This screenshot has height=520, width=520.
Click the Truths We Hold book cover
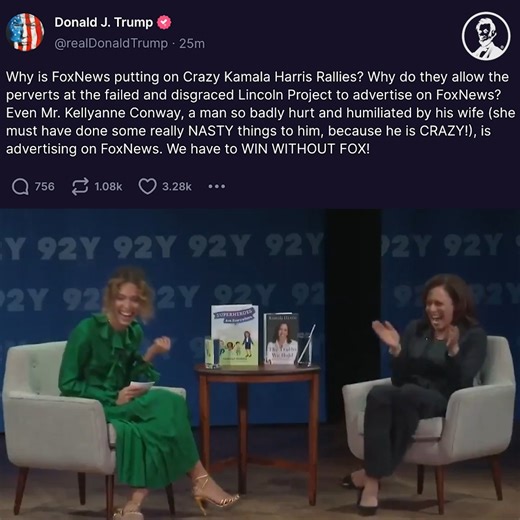coord(281,339)
